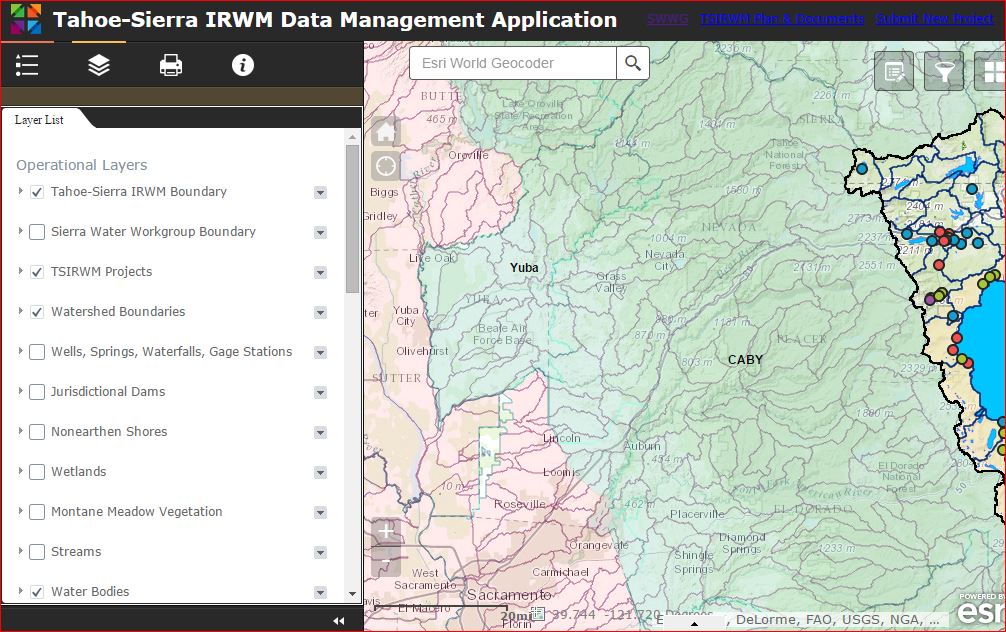Screen dimensions: 1006x632
Task: Enable the Streams layer checkbox
Action: 37,552
